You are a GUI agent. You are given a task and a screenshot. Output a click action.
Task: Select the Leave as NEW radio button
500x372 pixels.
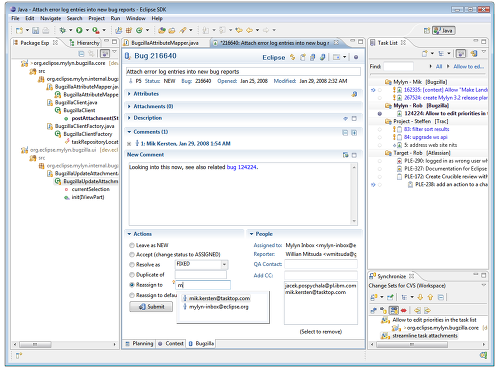coord(132,245)
